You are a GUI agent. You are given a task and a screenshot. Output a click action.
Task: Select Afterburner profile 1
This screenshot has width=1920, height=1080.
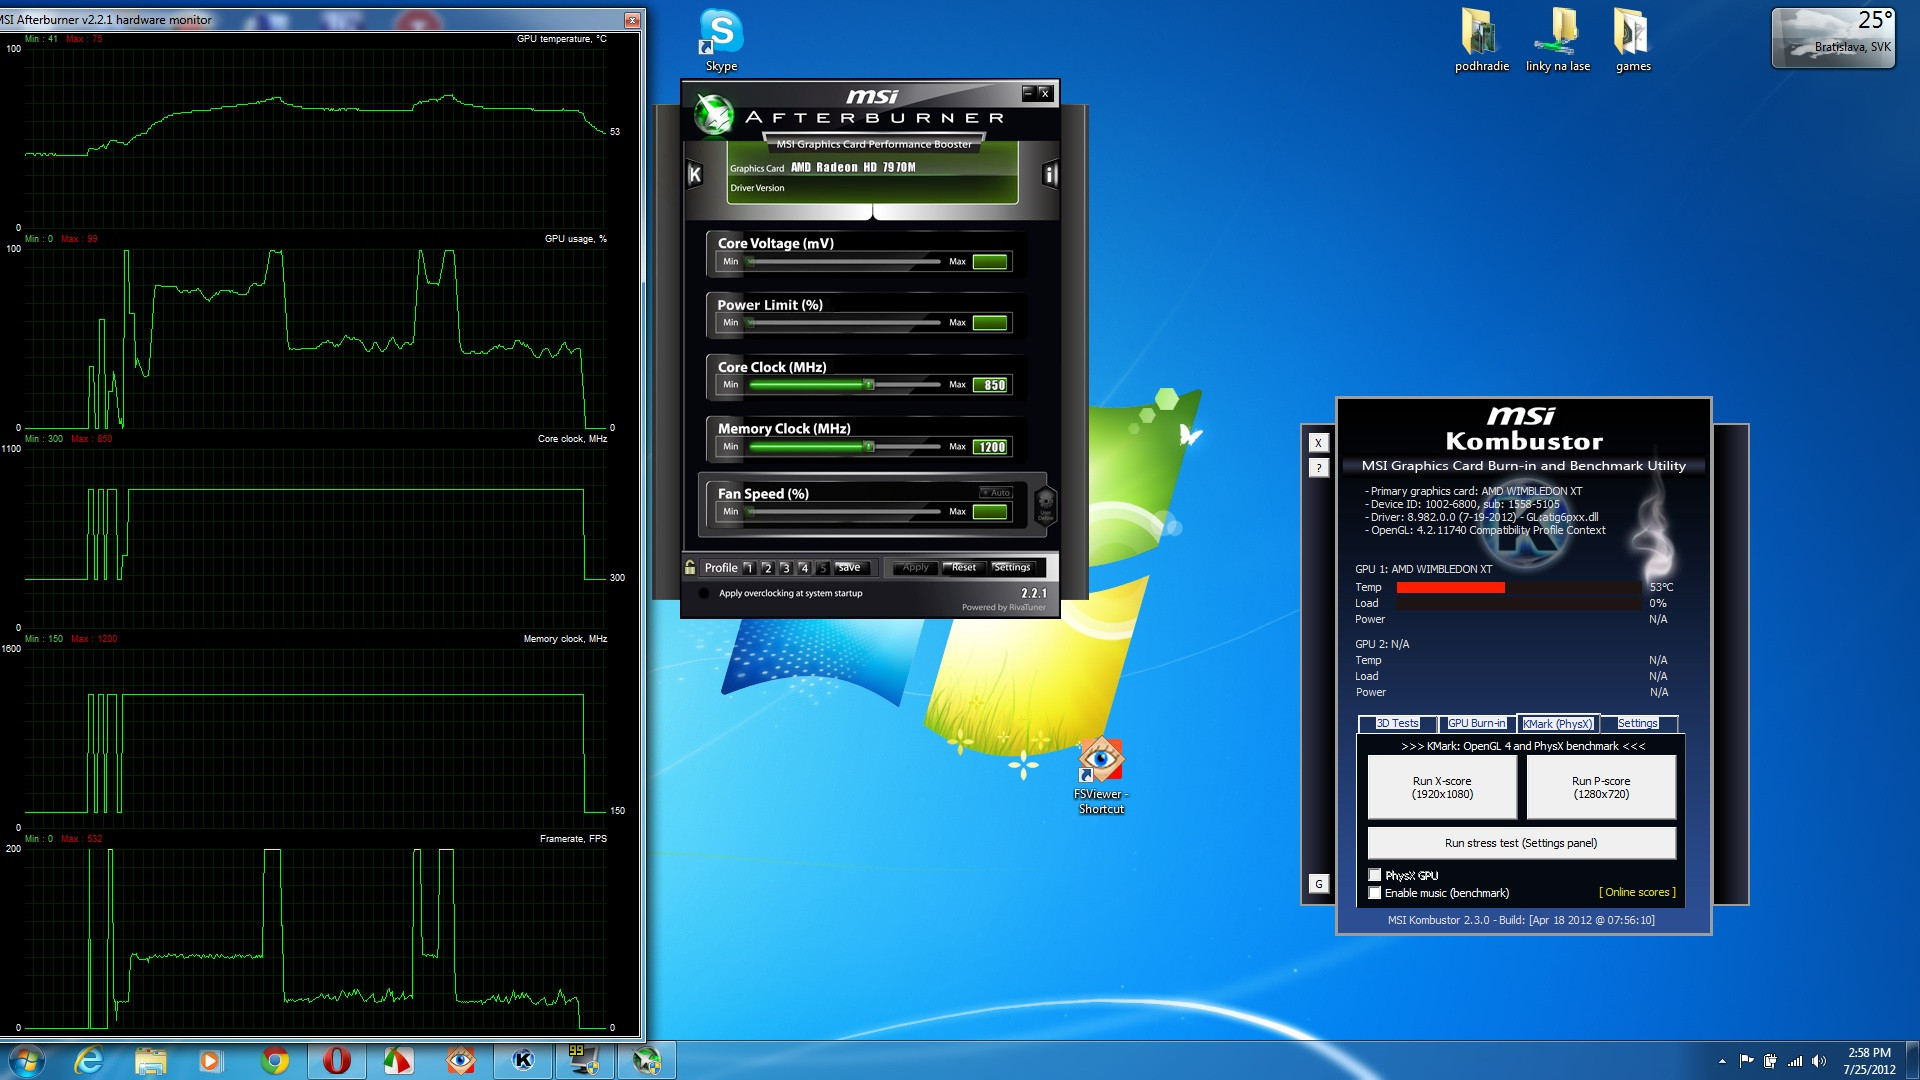pos(748,567)
